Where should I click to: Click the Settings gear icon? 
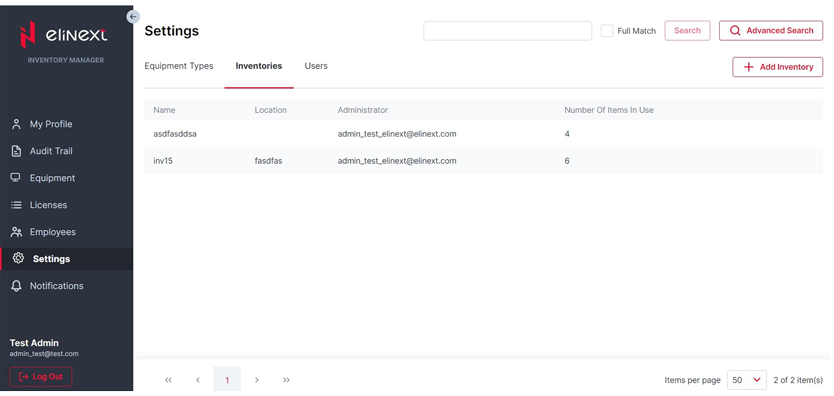tap(18, 258)
